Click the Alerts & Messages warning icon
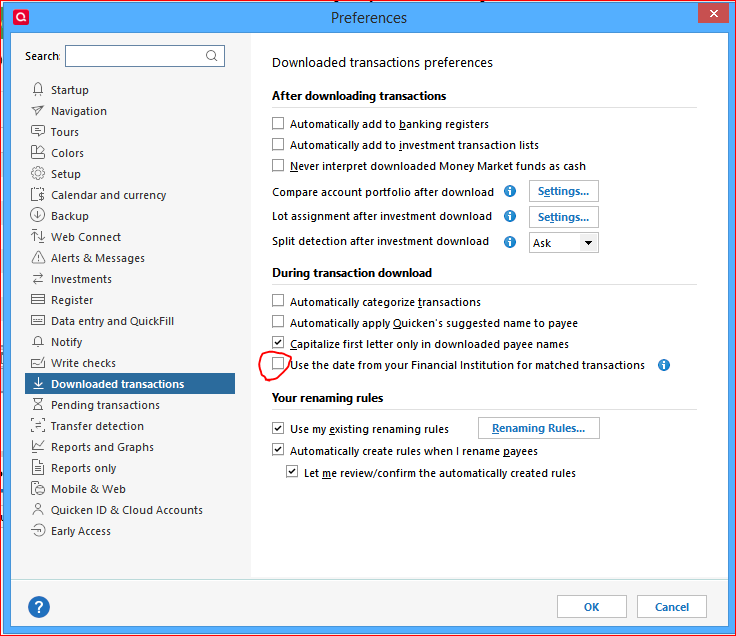The height and width of the screenshot is (636, 736). point(38,257)
